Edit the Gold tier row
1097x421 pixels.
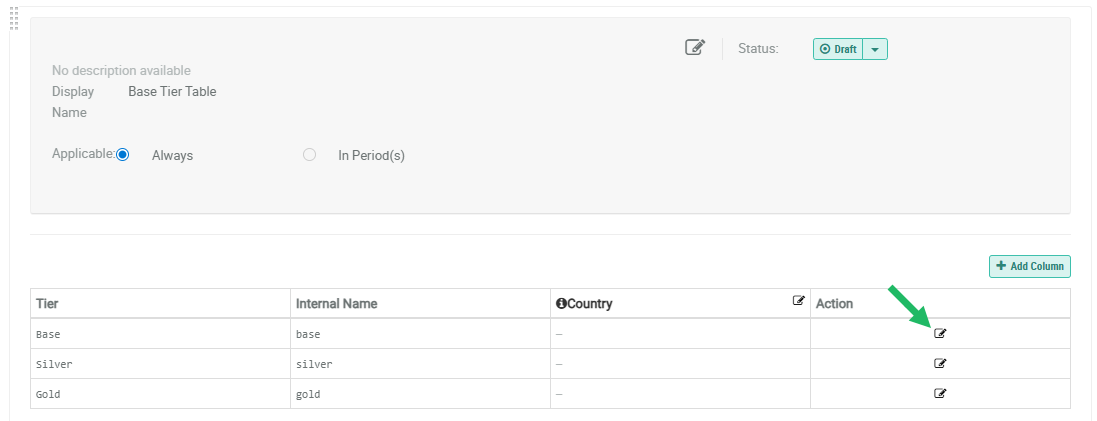[x=940, y=394]
